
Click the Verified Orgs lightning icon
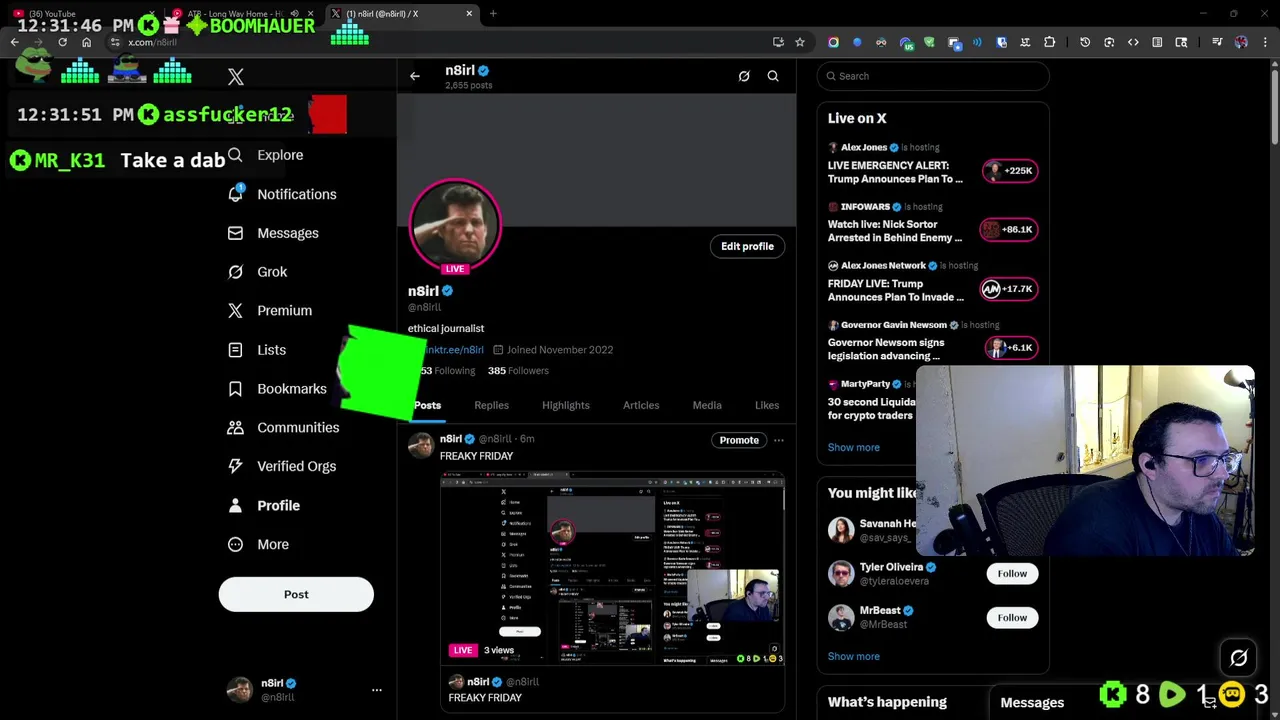[x=235, y=466]
